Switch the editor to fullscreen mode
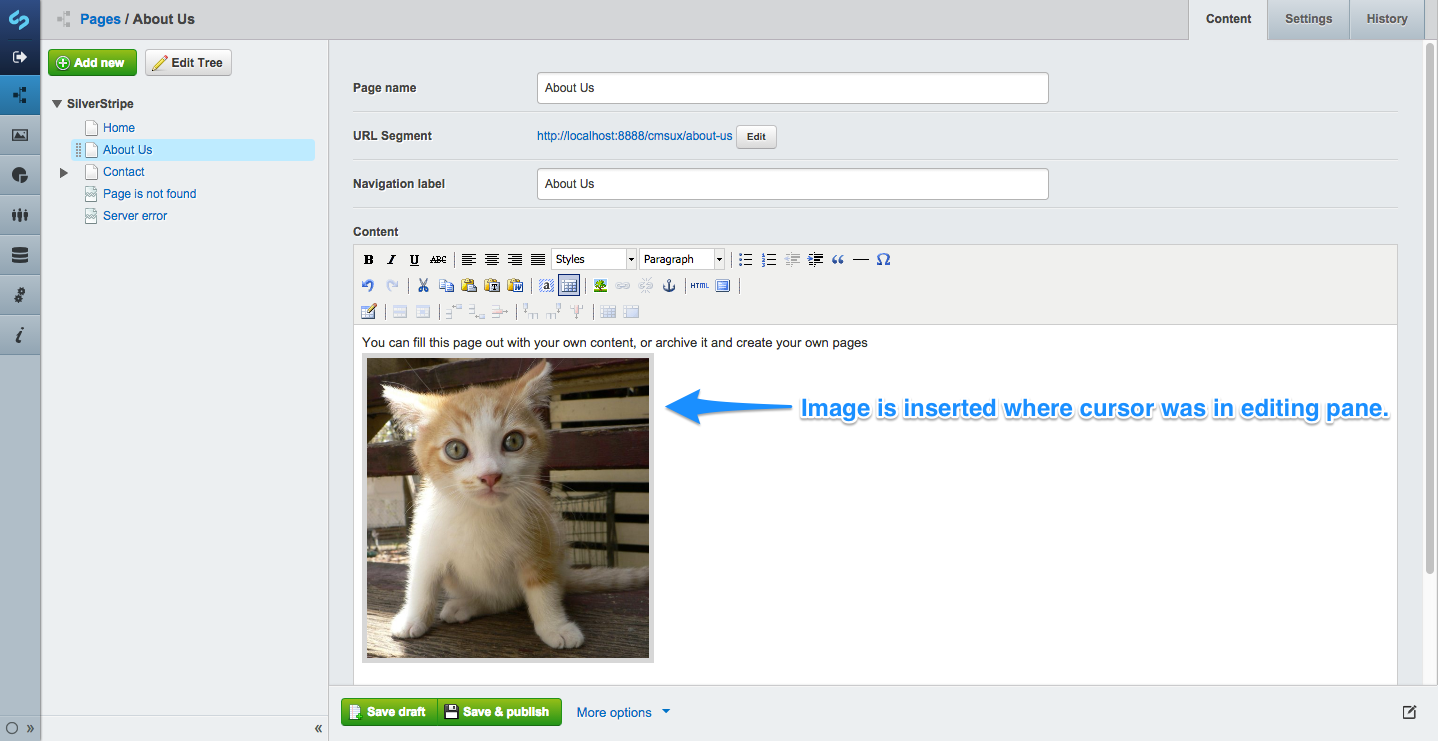 click(x=723, y=285)
